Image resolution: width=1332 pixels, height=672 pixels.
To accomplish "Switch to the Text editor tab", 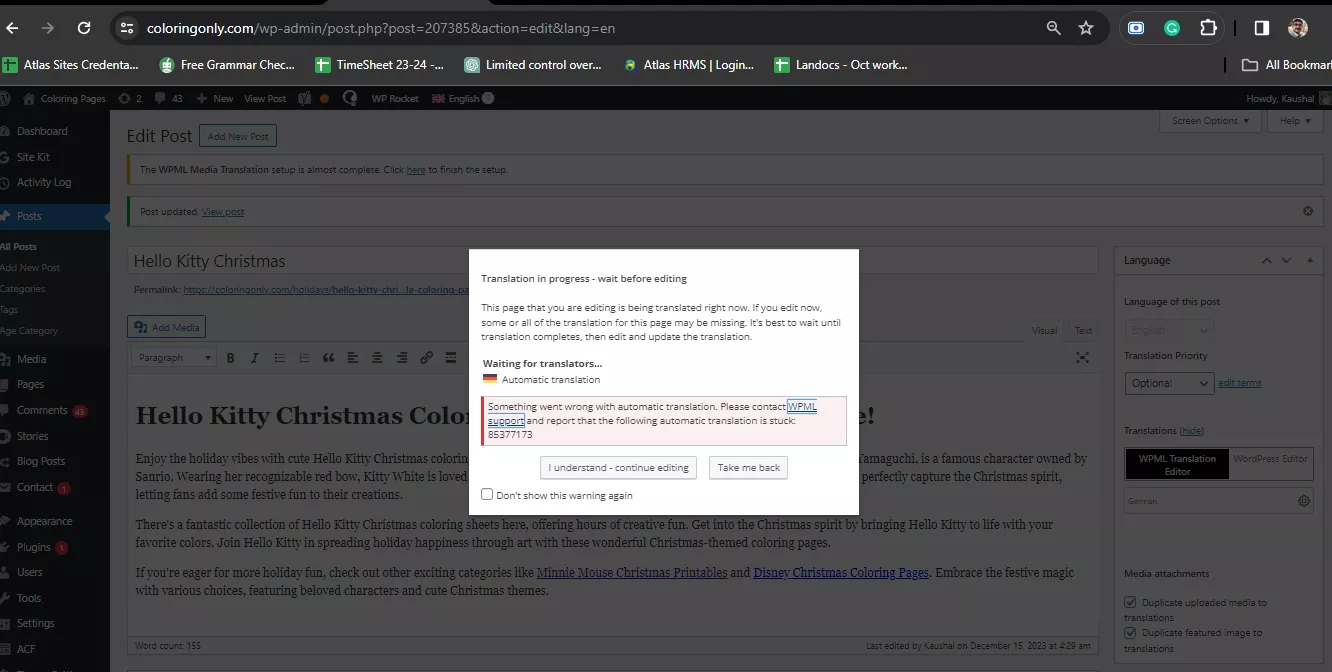I will point(1083,330).
